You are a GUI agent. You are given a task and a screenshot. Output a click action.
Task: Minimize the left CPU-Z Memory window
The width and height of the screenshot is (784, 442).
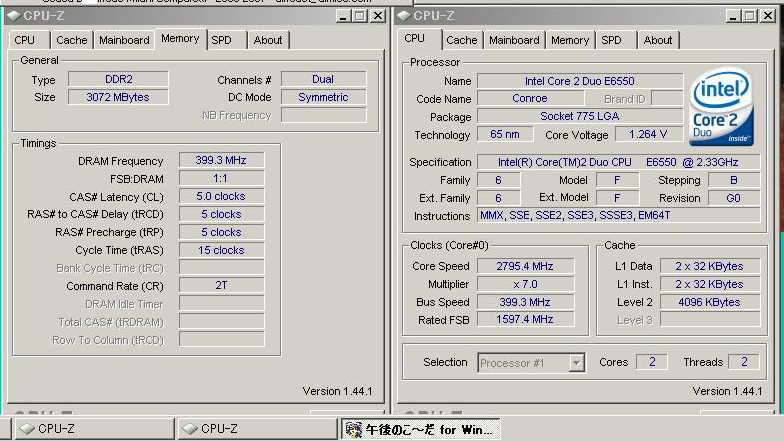point(343,16)
